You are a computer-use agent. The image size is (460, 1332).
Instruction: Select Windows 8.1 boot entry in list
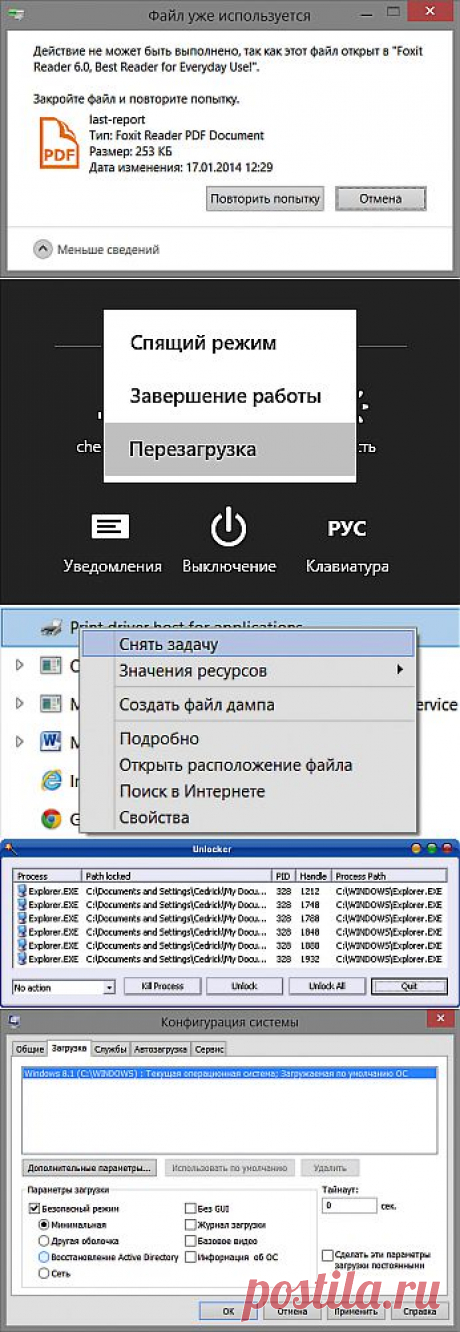point(229,1071)
